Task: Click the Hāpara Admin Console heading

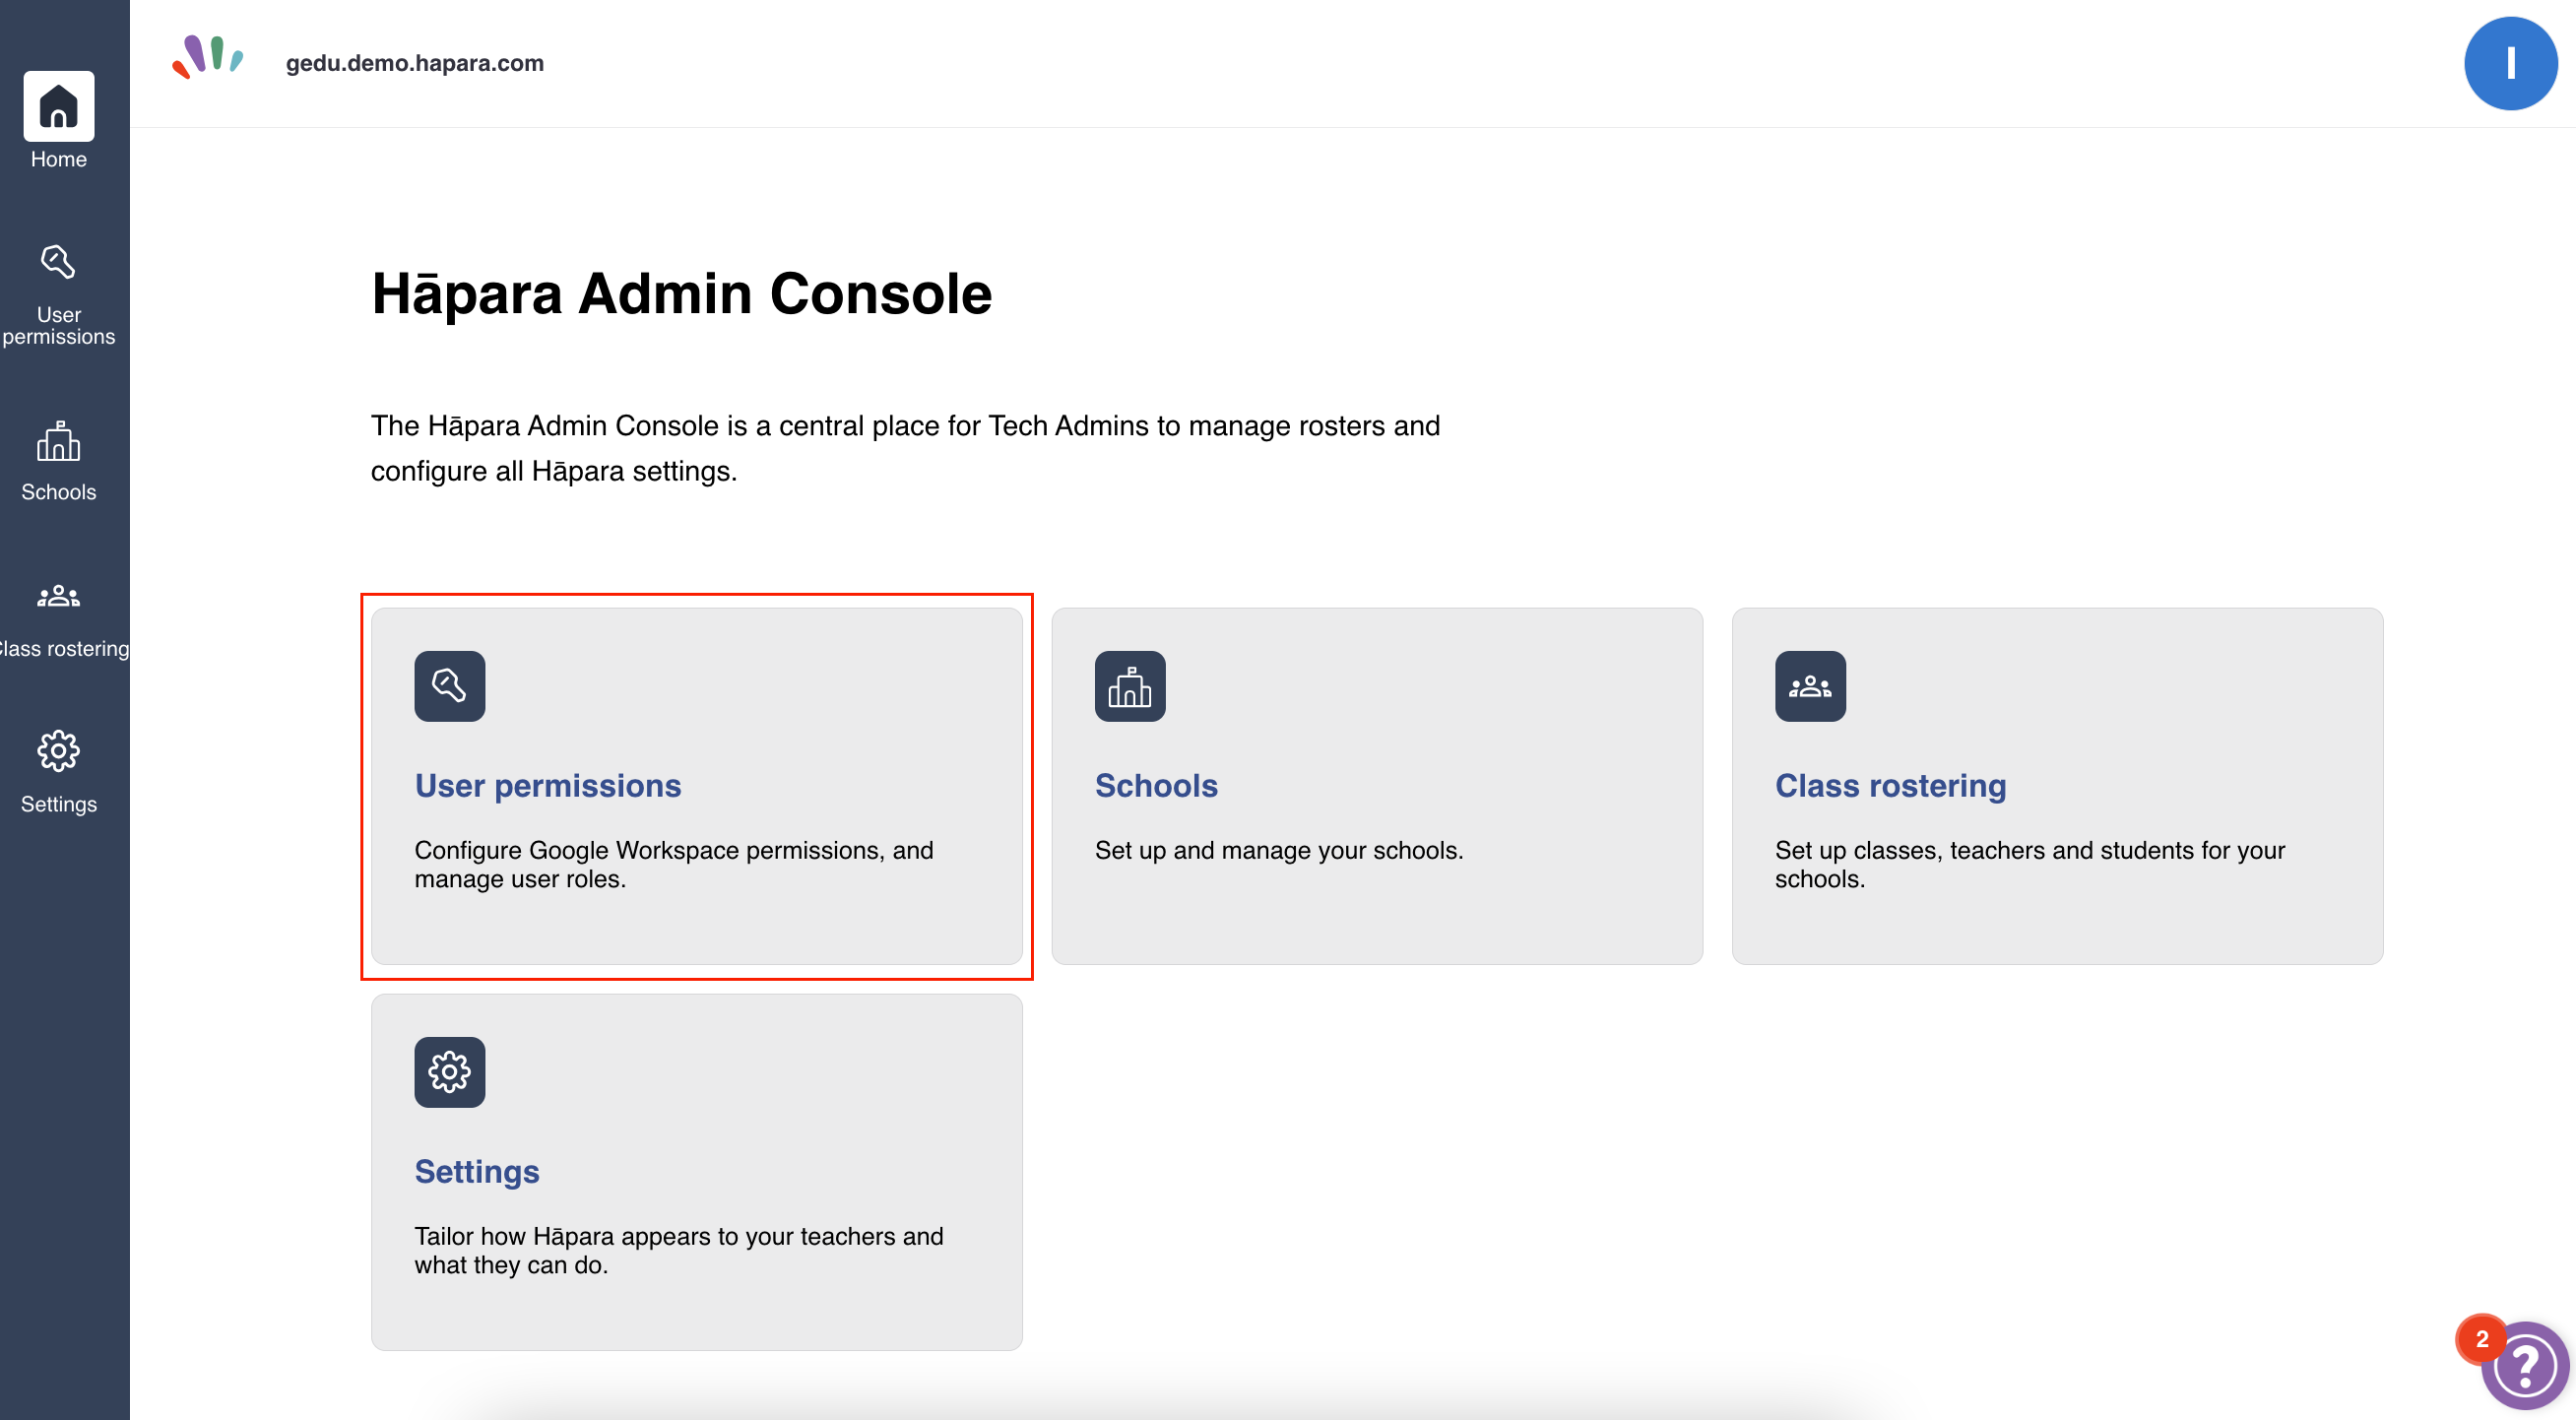Action: (682, 294)
